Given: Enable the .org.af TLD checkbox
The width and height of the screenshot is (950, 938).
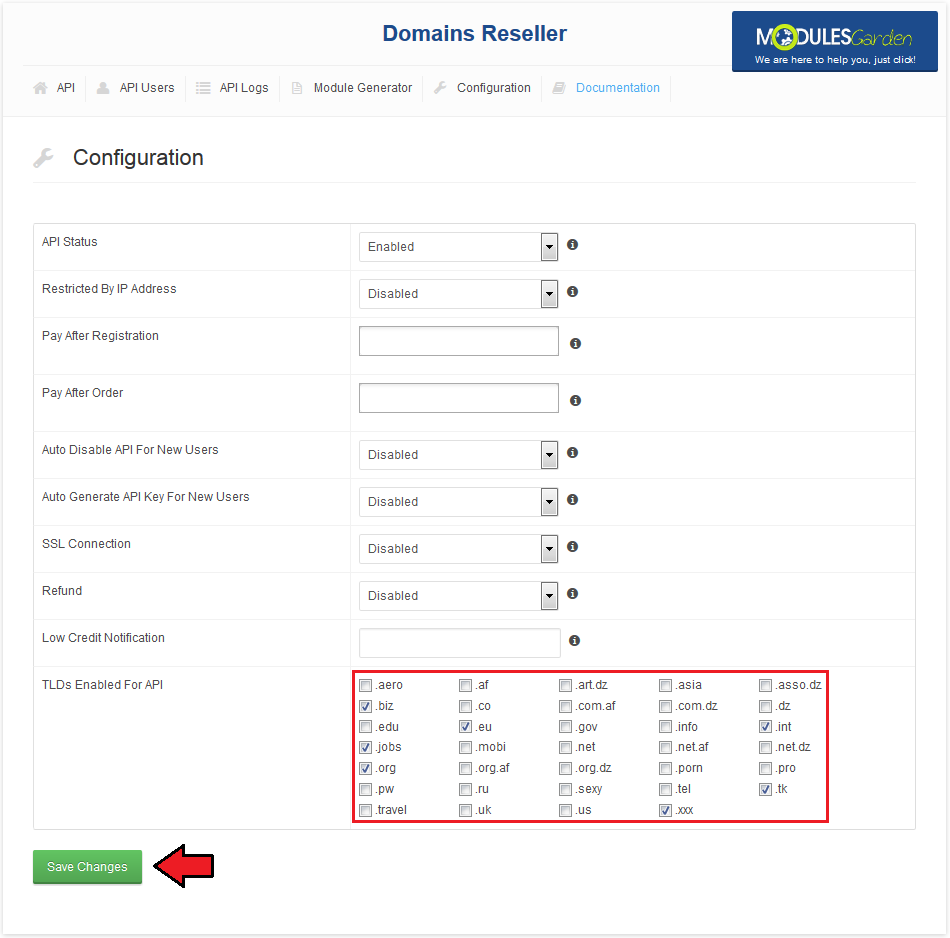Looking at the screenshot, I should (x=465, y=768).
